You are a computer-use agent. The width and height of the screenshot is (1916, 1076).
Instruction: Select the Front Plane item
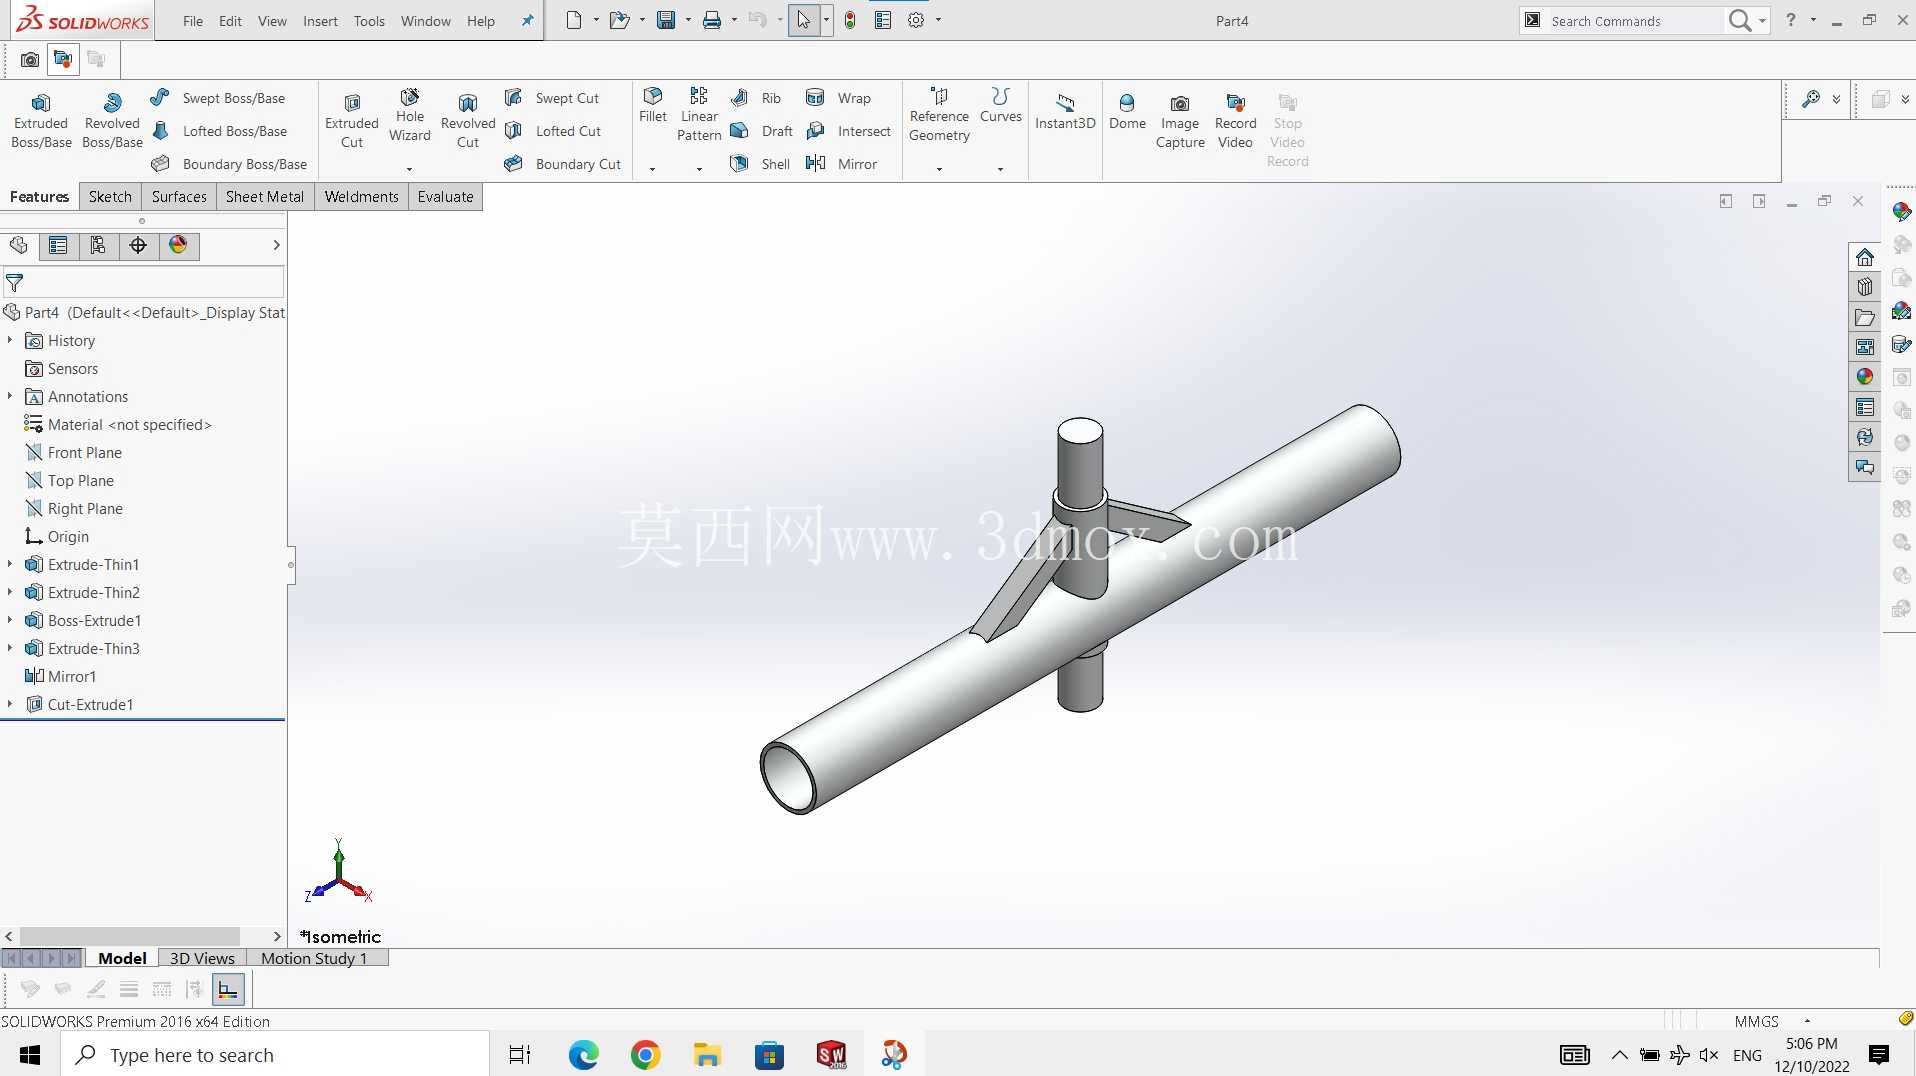pyautogui.click(x=73, y=453)
